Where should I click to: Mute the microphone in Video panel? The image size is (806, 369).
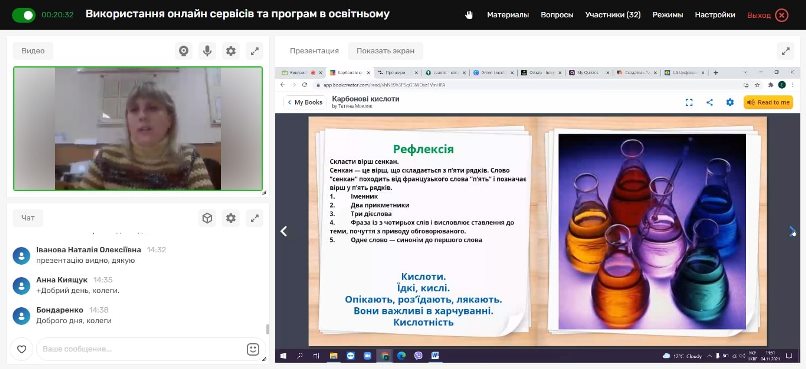(207, 51)
